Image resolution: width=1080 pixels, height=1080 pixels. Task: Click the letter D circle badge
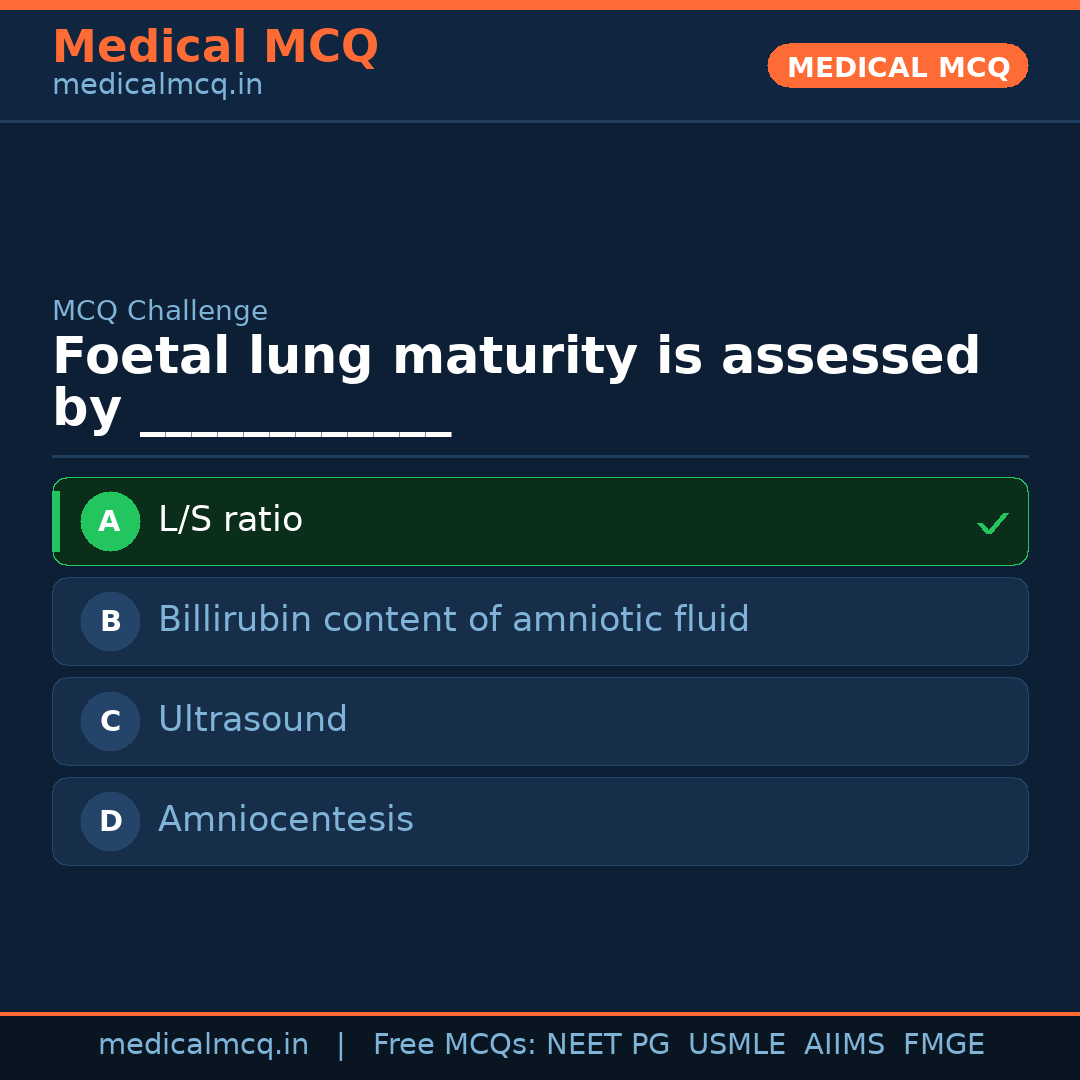coord(110,821)
